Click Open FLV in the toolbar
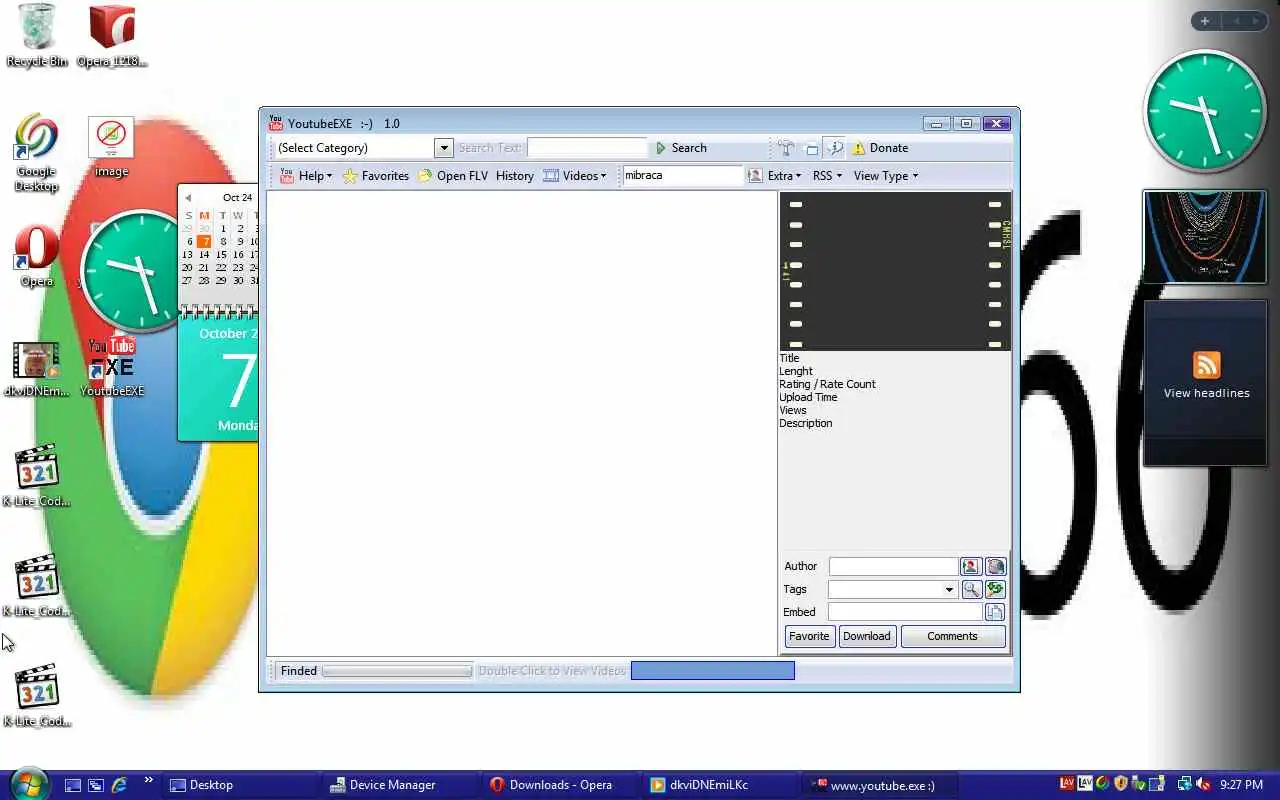This screenshot has height=800, width=1280. [453, 176]
